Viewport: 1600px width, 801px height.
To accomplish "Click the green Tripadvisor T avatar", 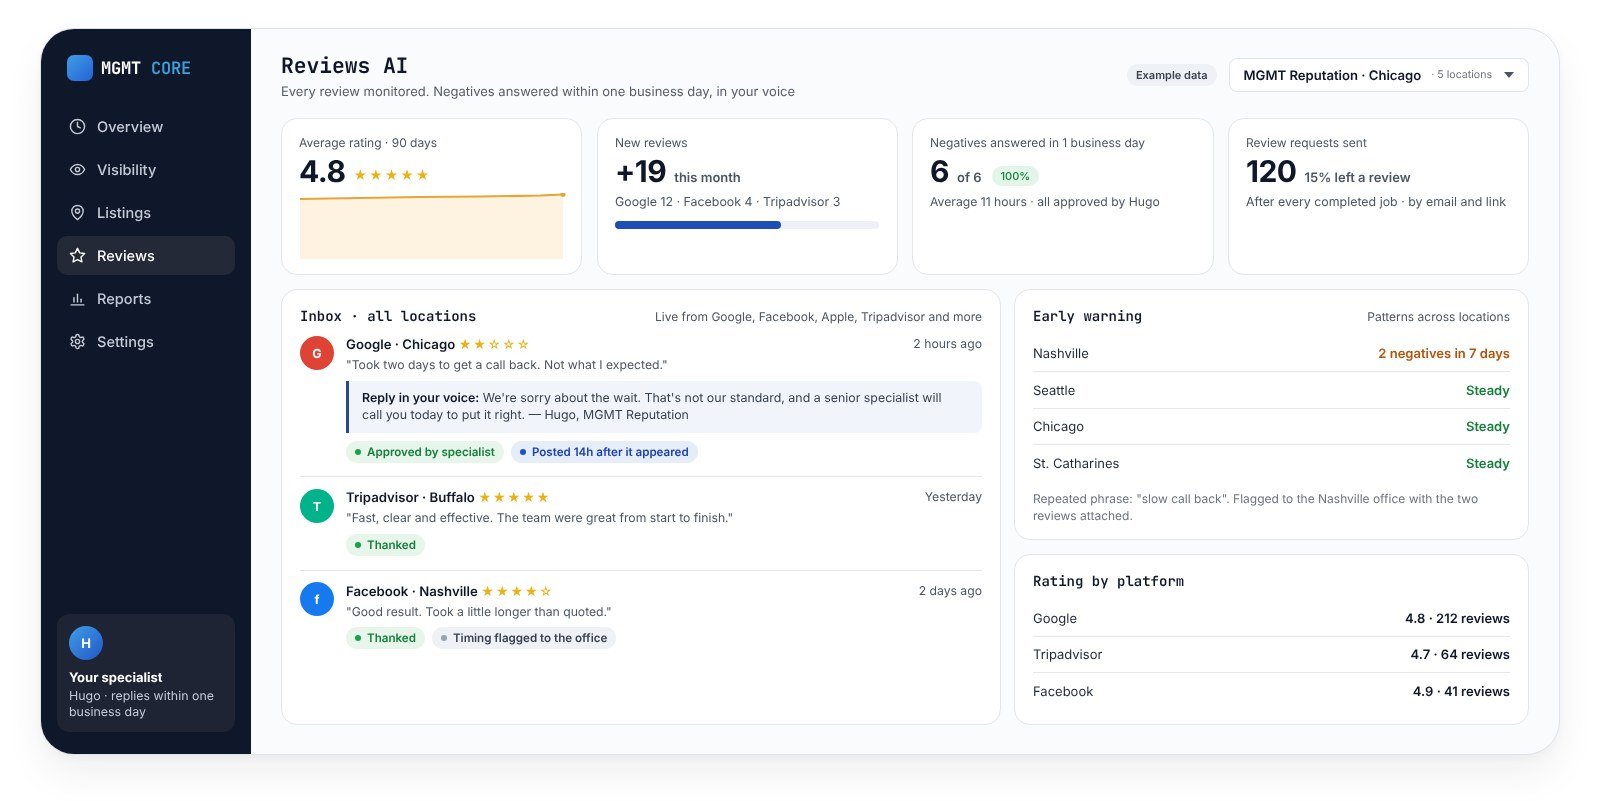I will tap(317, 506).
